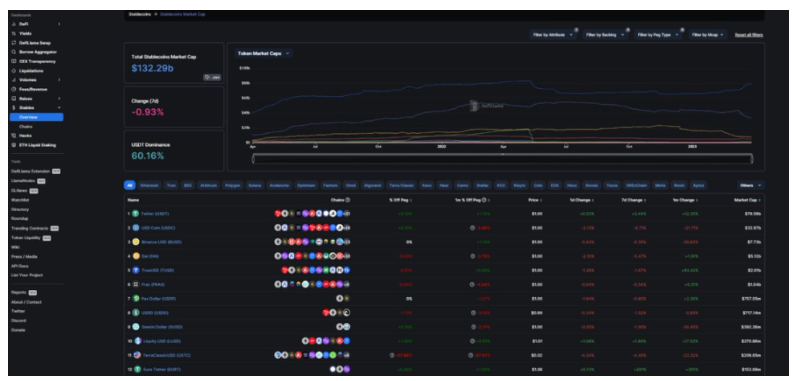Click the ETH Liquid Staking icon
Viewport: 796px width, 381px height.
pos(14,145)
